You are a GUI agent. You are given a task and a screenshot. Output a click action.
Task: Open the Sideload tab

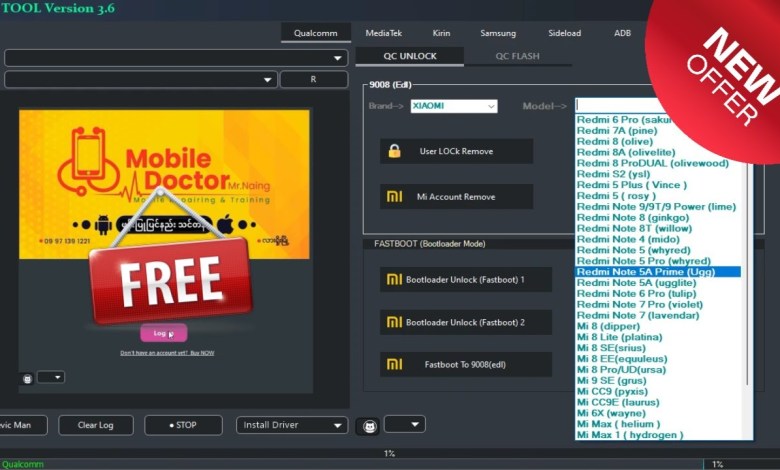pos(565,33)
